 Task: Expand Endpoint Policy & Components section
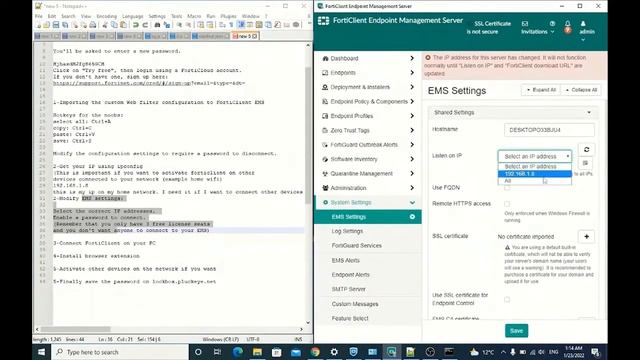click(368, 101)
